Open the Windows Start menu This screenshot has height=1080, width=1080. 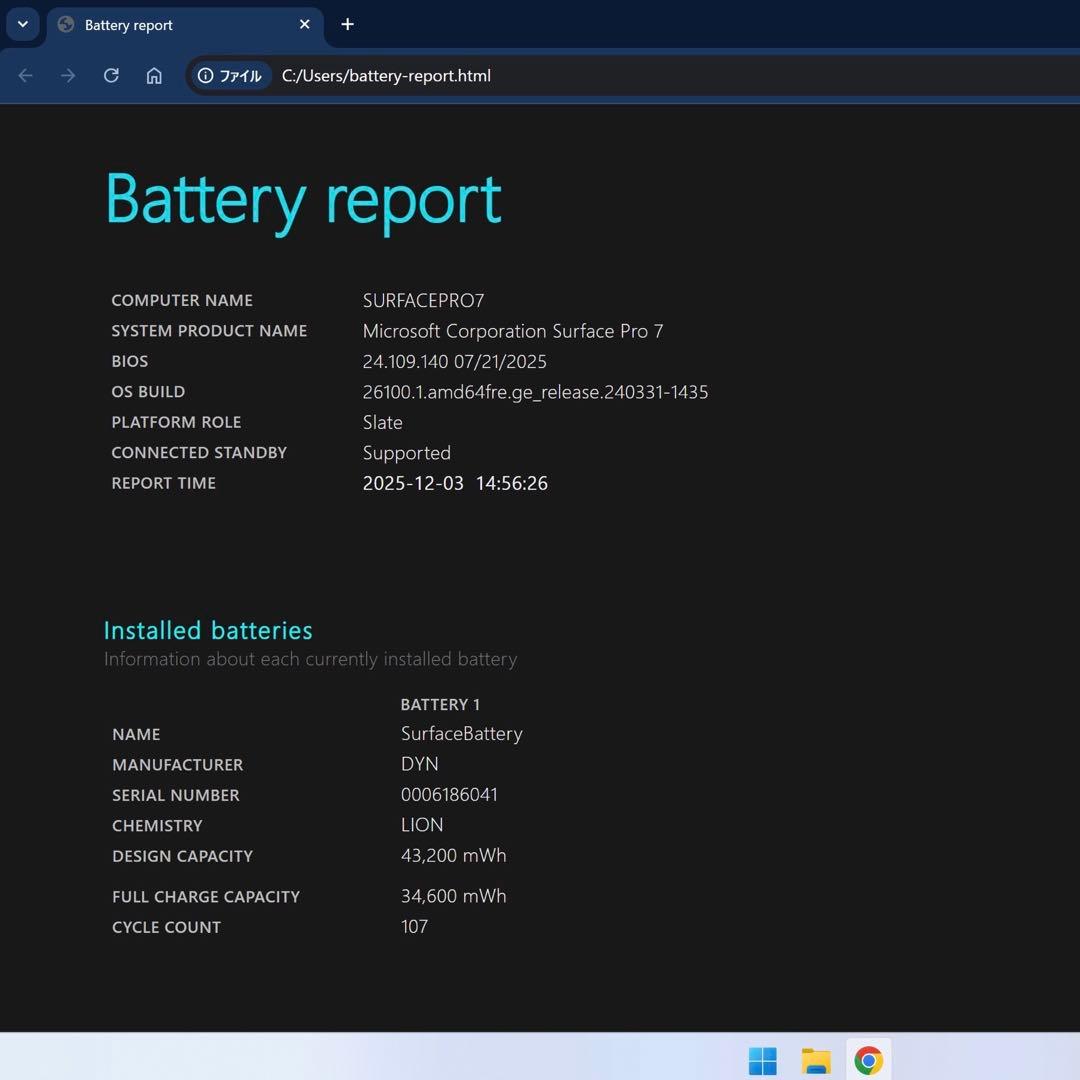click(763, 1059)
